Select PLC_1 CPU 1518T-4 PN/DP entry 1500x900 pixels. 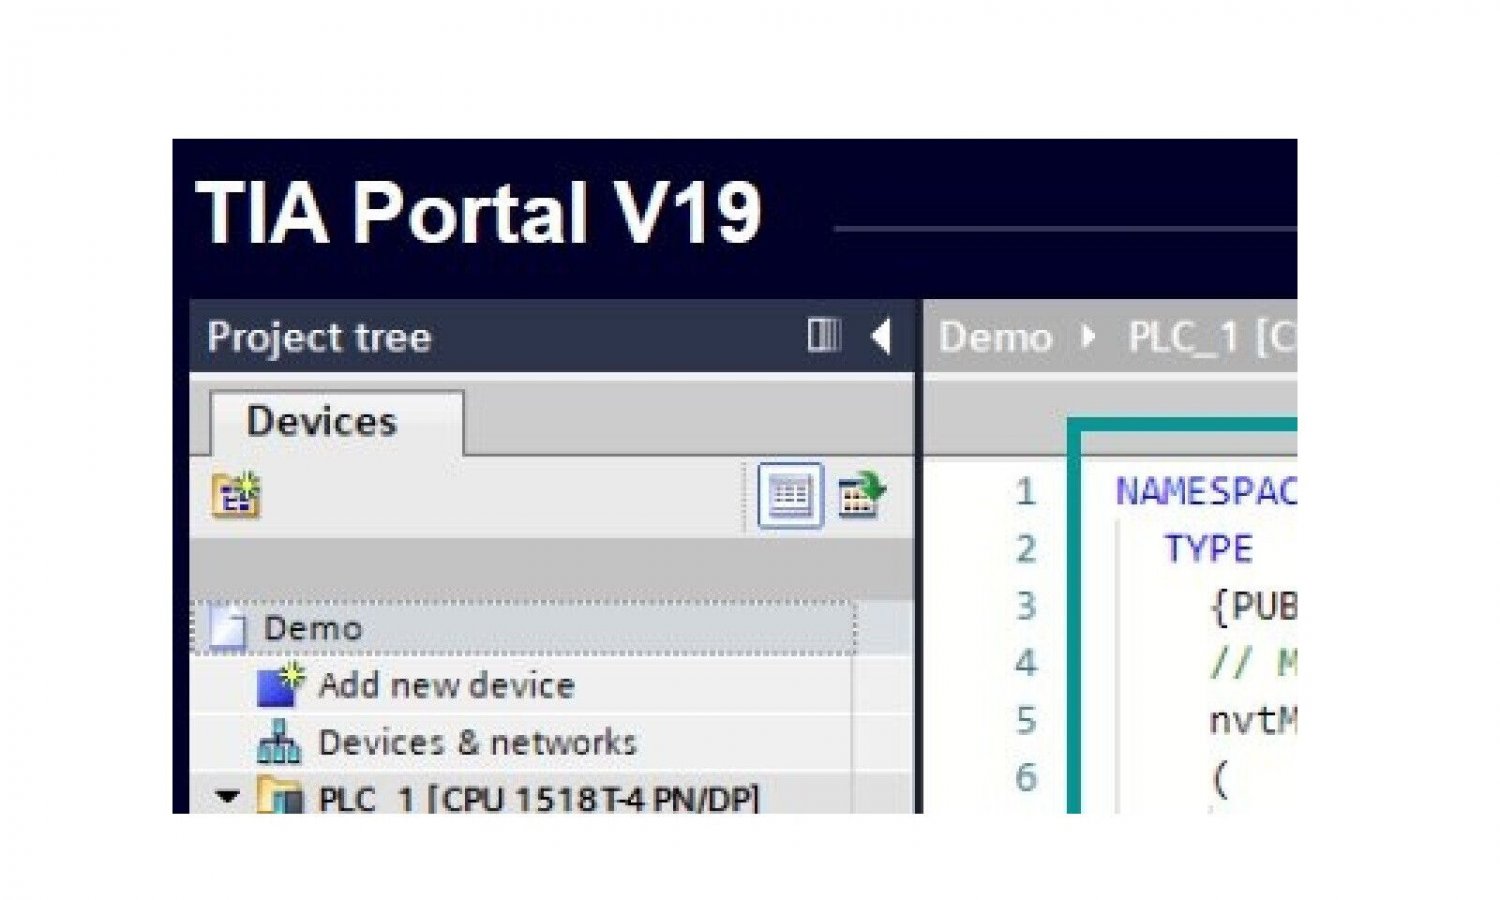click(538, 799)
